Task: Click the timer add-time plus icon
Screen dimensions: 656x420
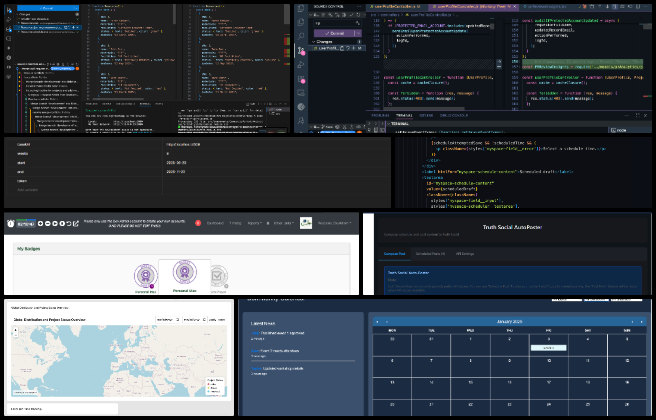Action: click(x=41, y=223)
